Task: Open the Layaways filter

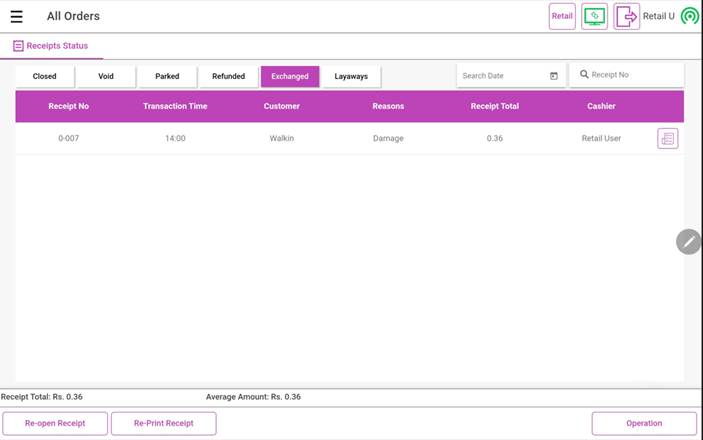Action: pos(351,76)
